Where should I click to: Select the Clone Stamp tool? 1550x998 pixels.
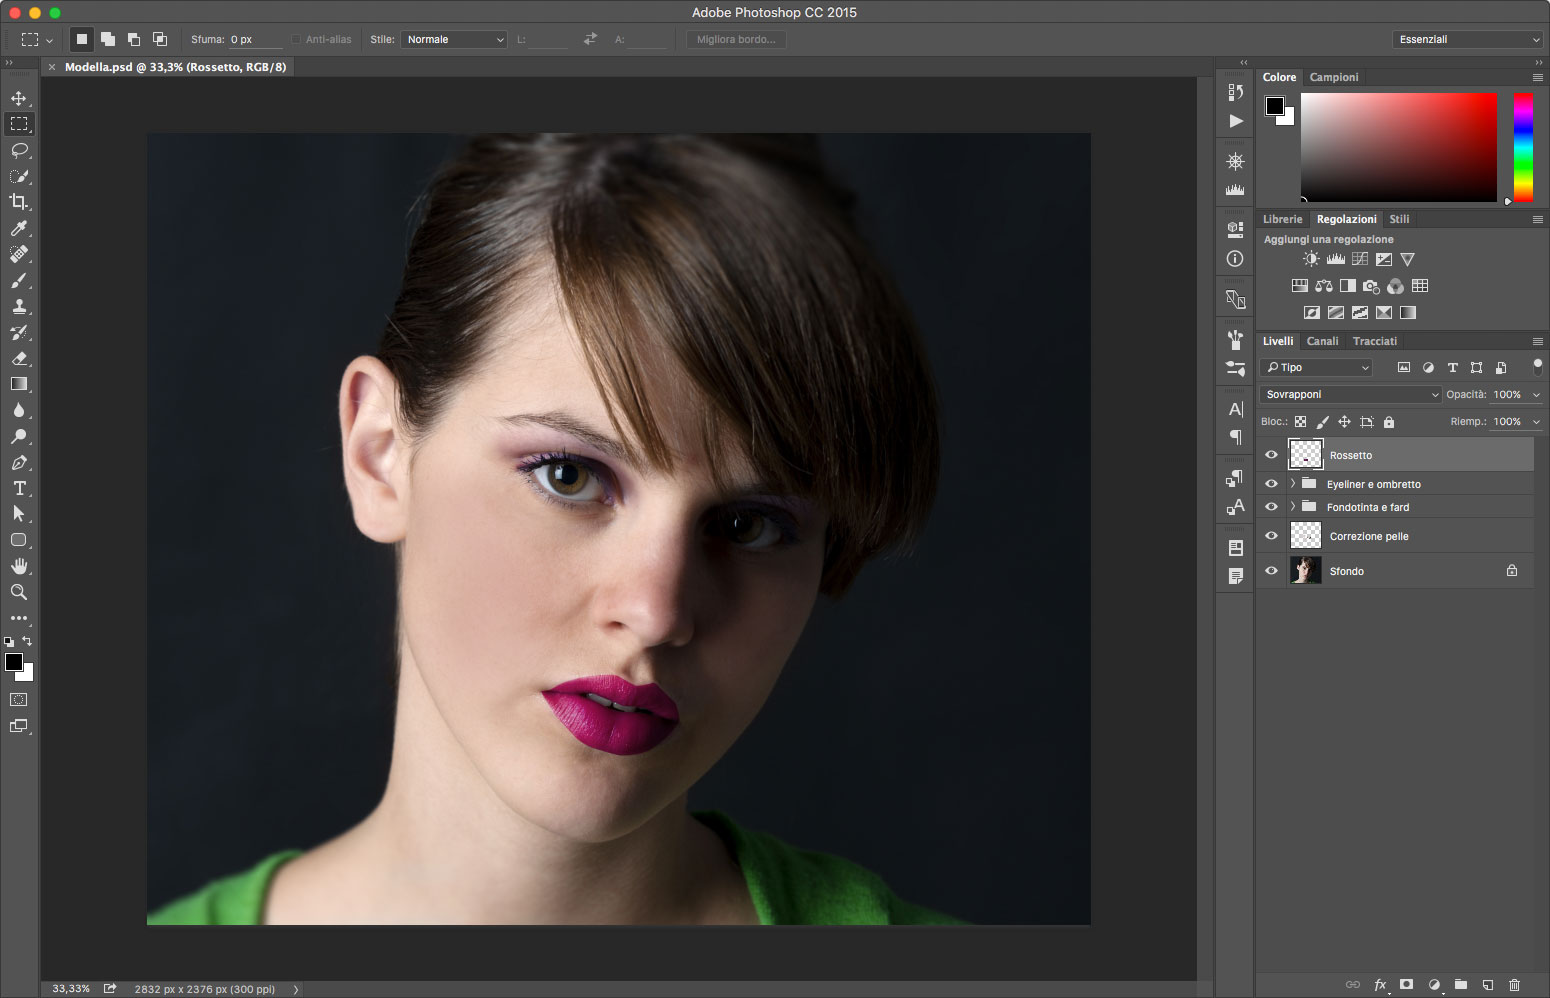[x=19, y=306]
